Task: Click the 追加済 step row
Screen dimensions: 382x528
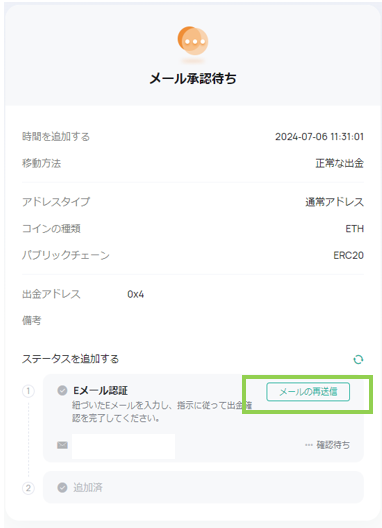Action: point(203,487)
